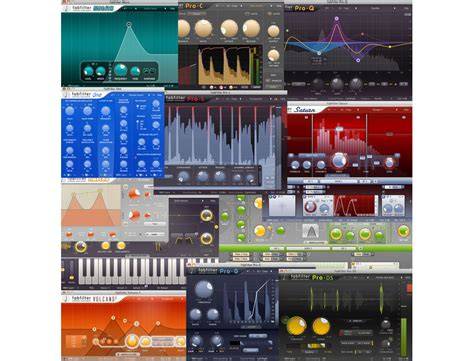Image resolution: width=474 pixels, height=361 pixels.
Task: Click the top-left knob in the blue One synth
Action: click(x=70, y=111)
